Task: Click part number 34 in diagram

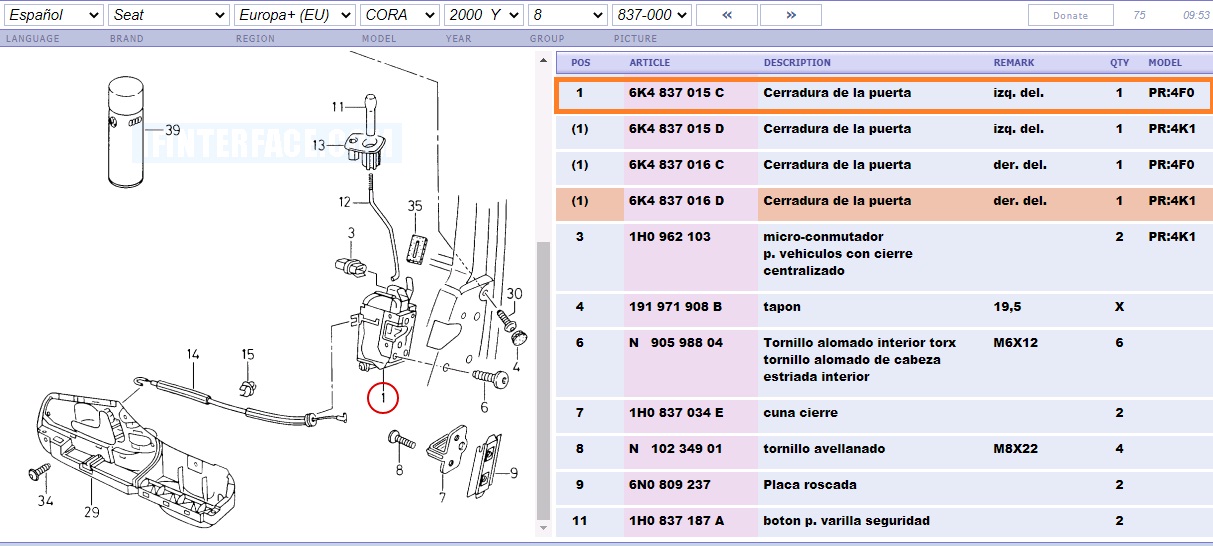Action: pyautogui.click(x=45, y=500)
